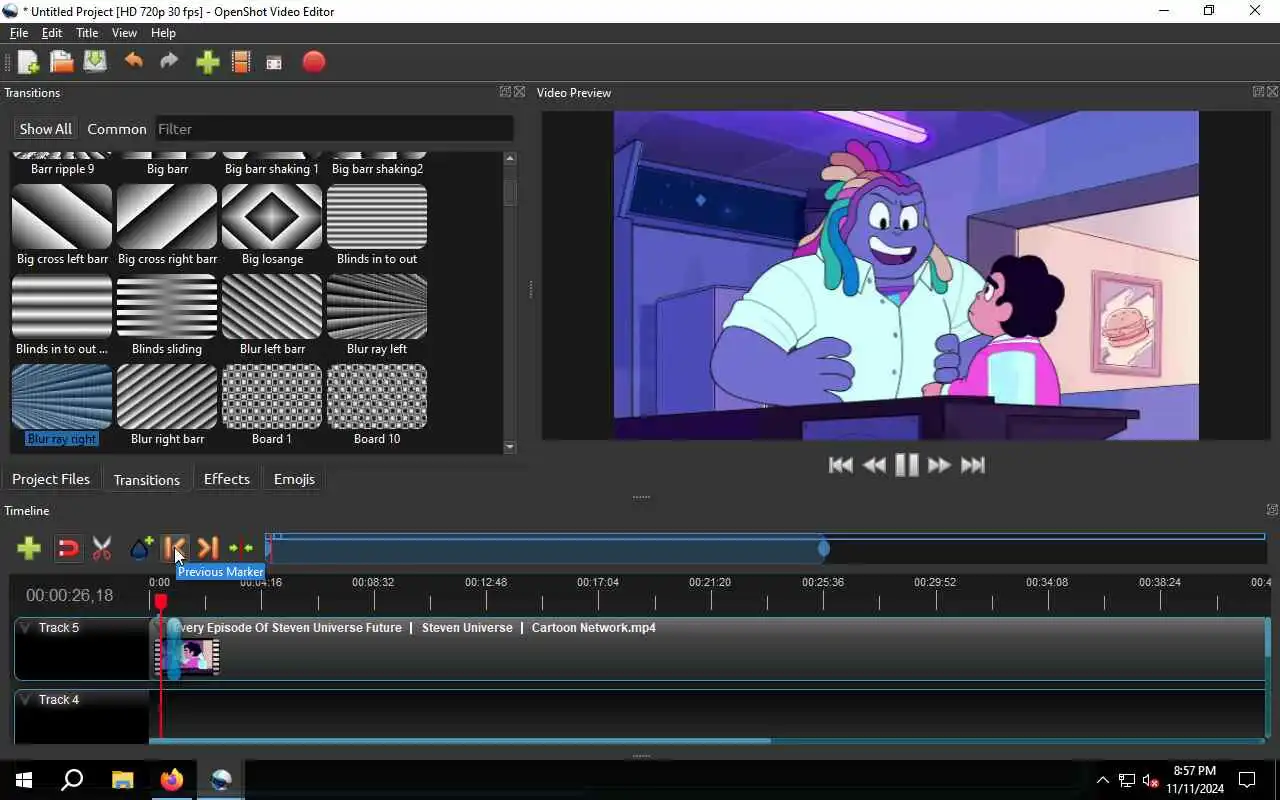Open Windows taskbar search
Screen dimensions: 1280x800
[x=72, y=780]
